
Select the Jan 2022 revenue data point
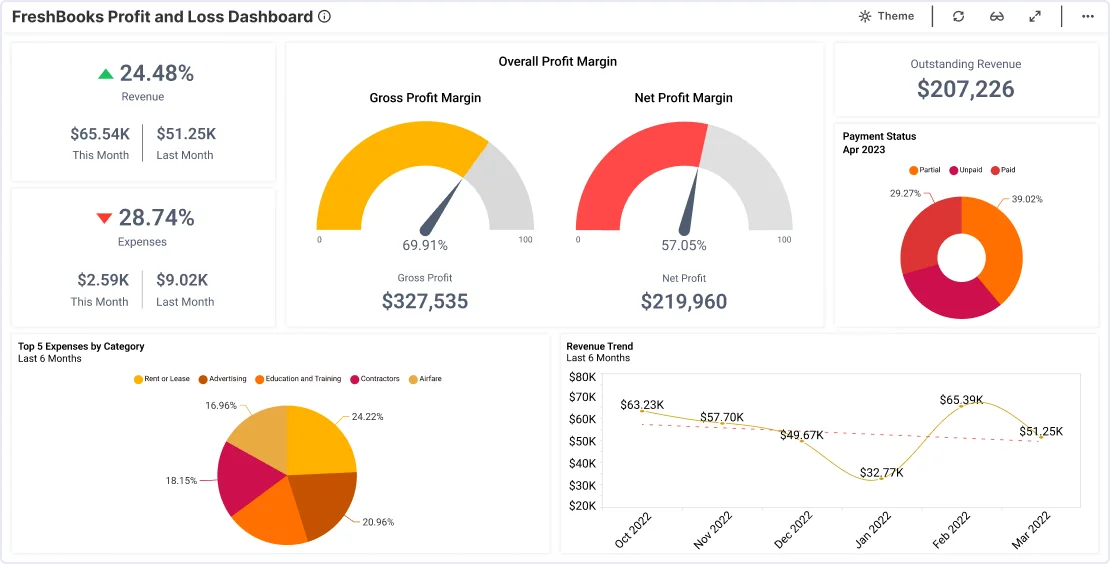880,479
